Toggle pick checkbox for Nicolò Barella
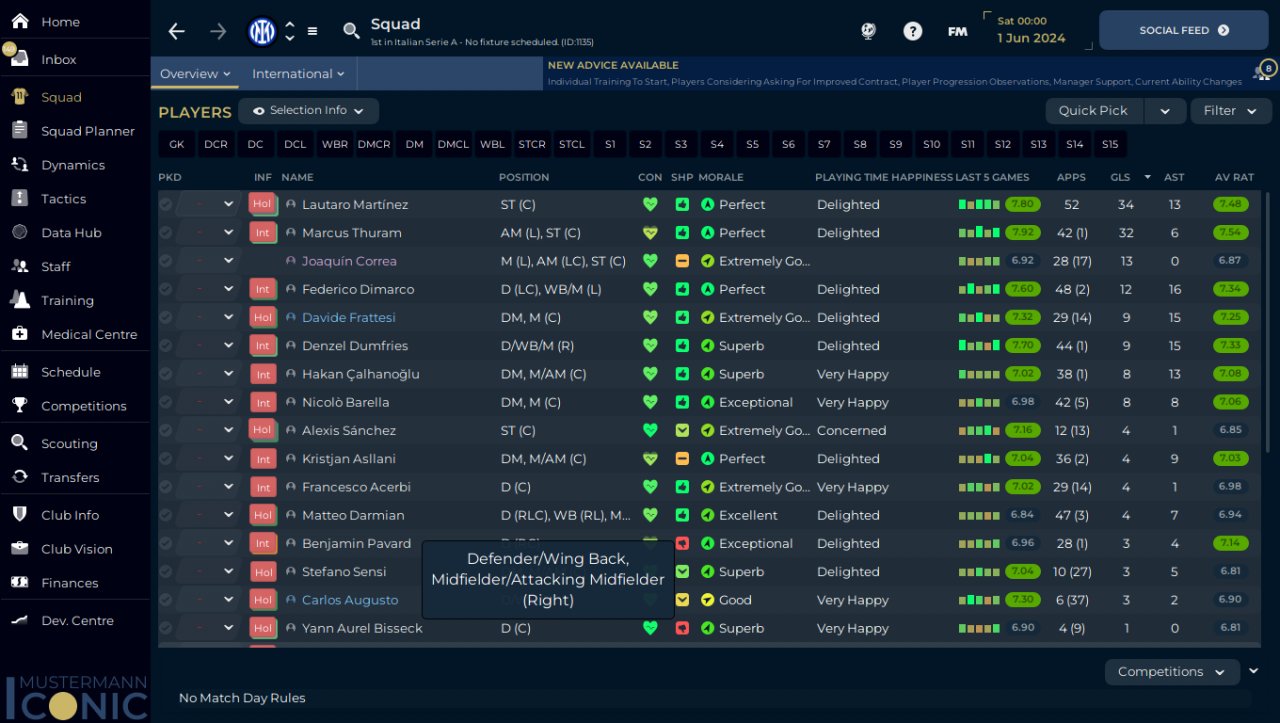Image resolution: width=1280 pixels, height=723 pixels. (x=165, y=403)
